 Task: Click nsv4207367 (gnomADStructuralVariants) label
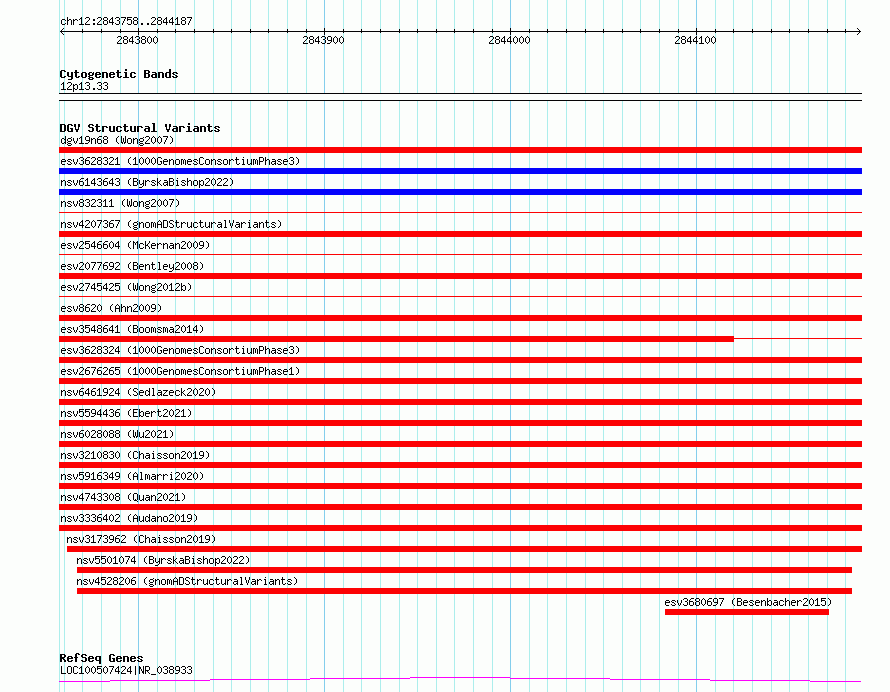tap(171, 224)
